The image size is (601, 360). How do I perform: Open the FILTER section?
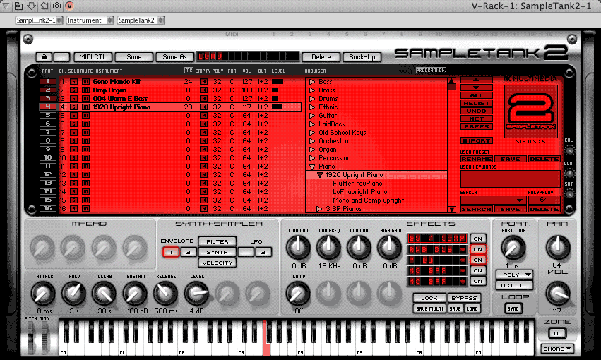click(217, 242)
